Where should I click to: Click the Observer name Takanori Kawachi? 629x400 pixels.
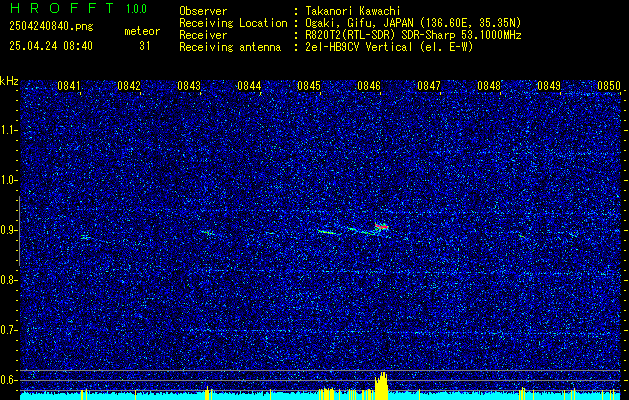353,11
